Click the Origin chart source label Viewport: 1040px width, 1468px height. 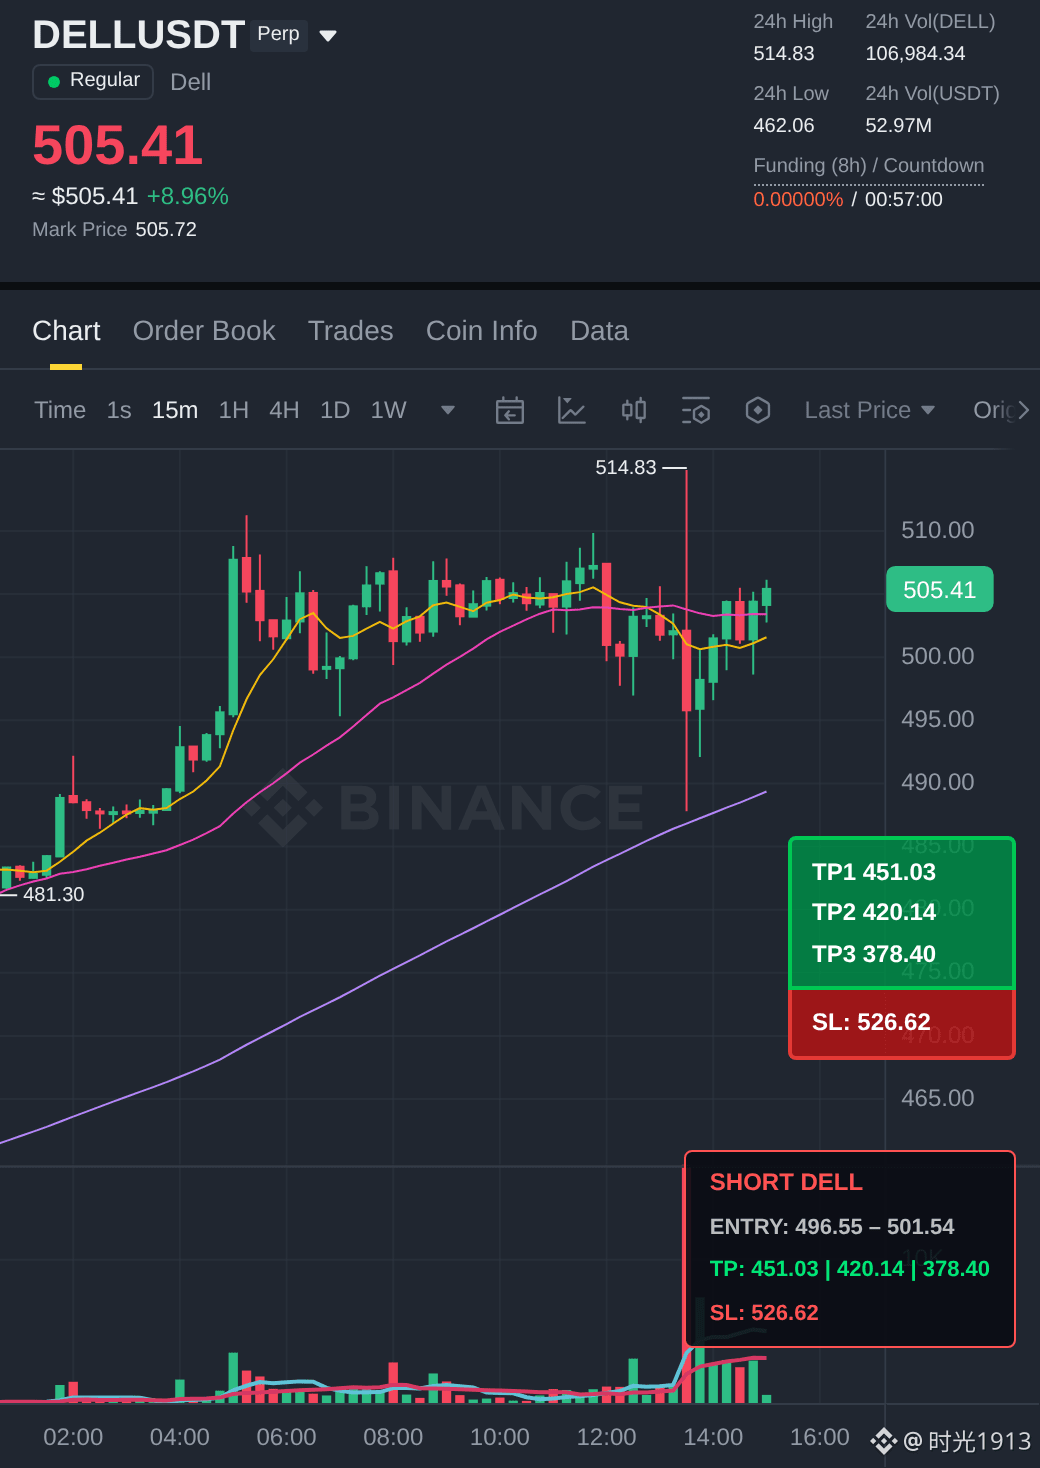(994, 410)
